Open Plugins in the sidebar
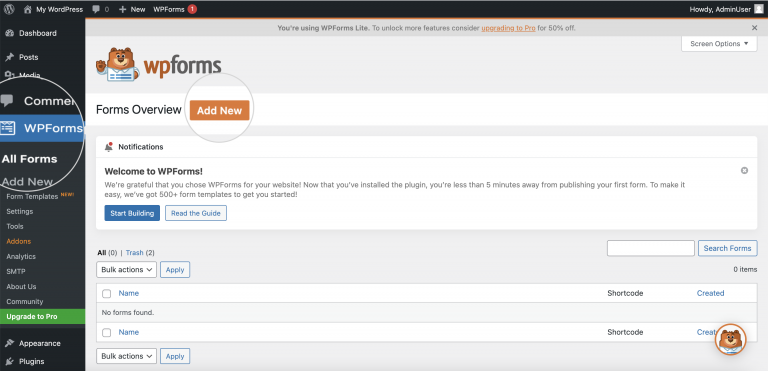768x371 pixels. (x=31, y=361)
